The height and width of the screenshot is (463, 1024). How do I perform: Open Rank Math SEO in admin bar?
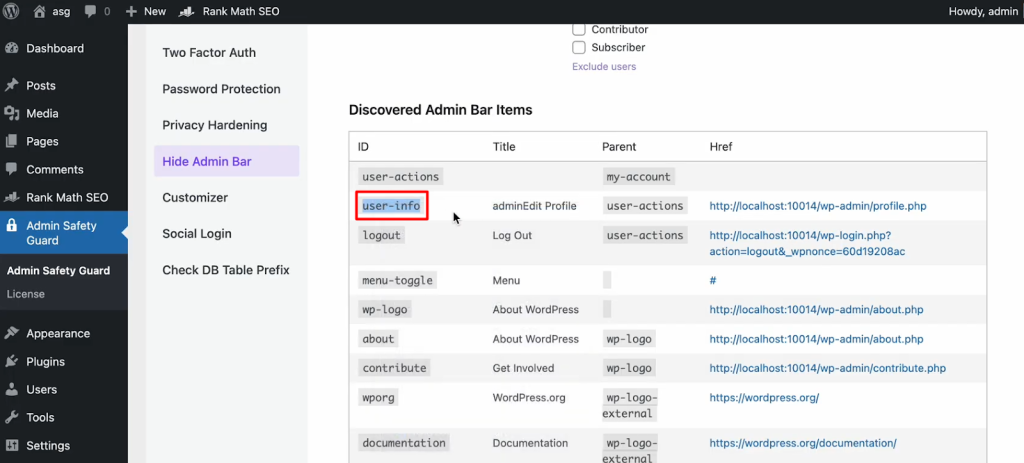229,11
